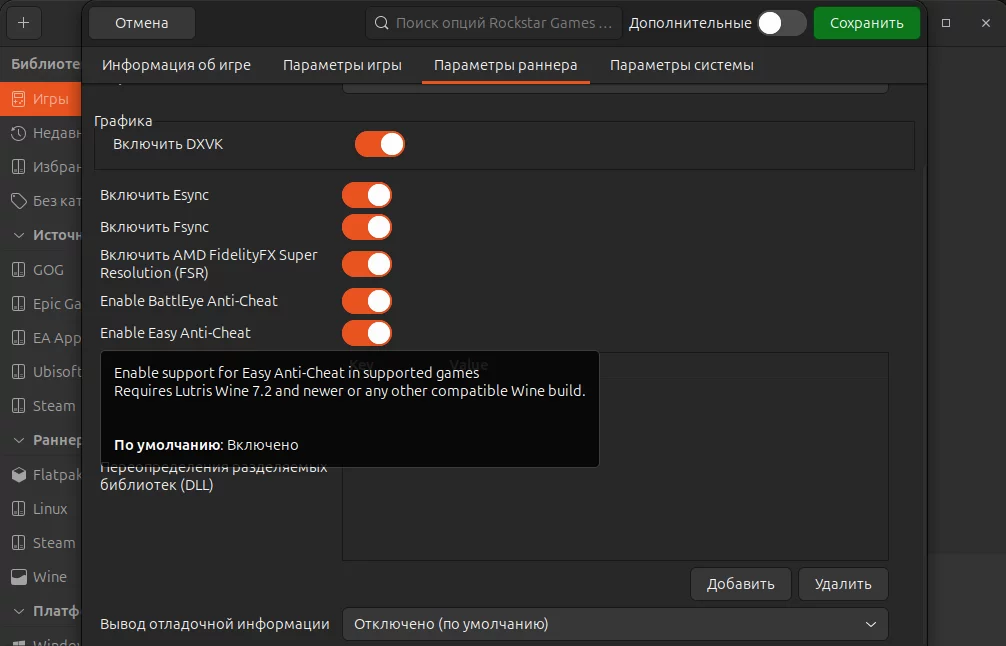Select Steam runner icon under runners
Image resolution: width=1006 pixels, height=646 pixels.
[19, 543]
